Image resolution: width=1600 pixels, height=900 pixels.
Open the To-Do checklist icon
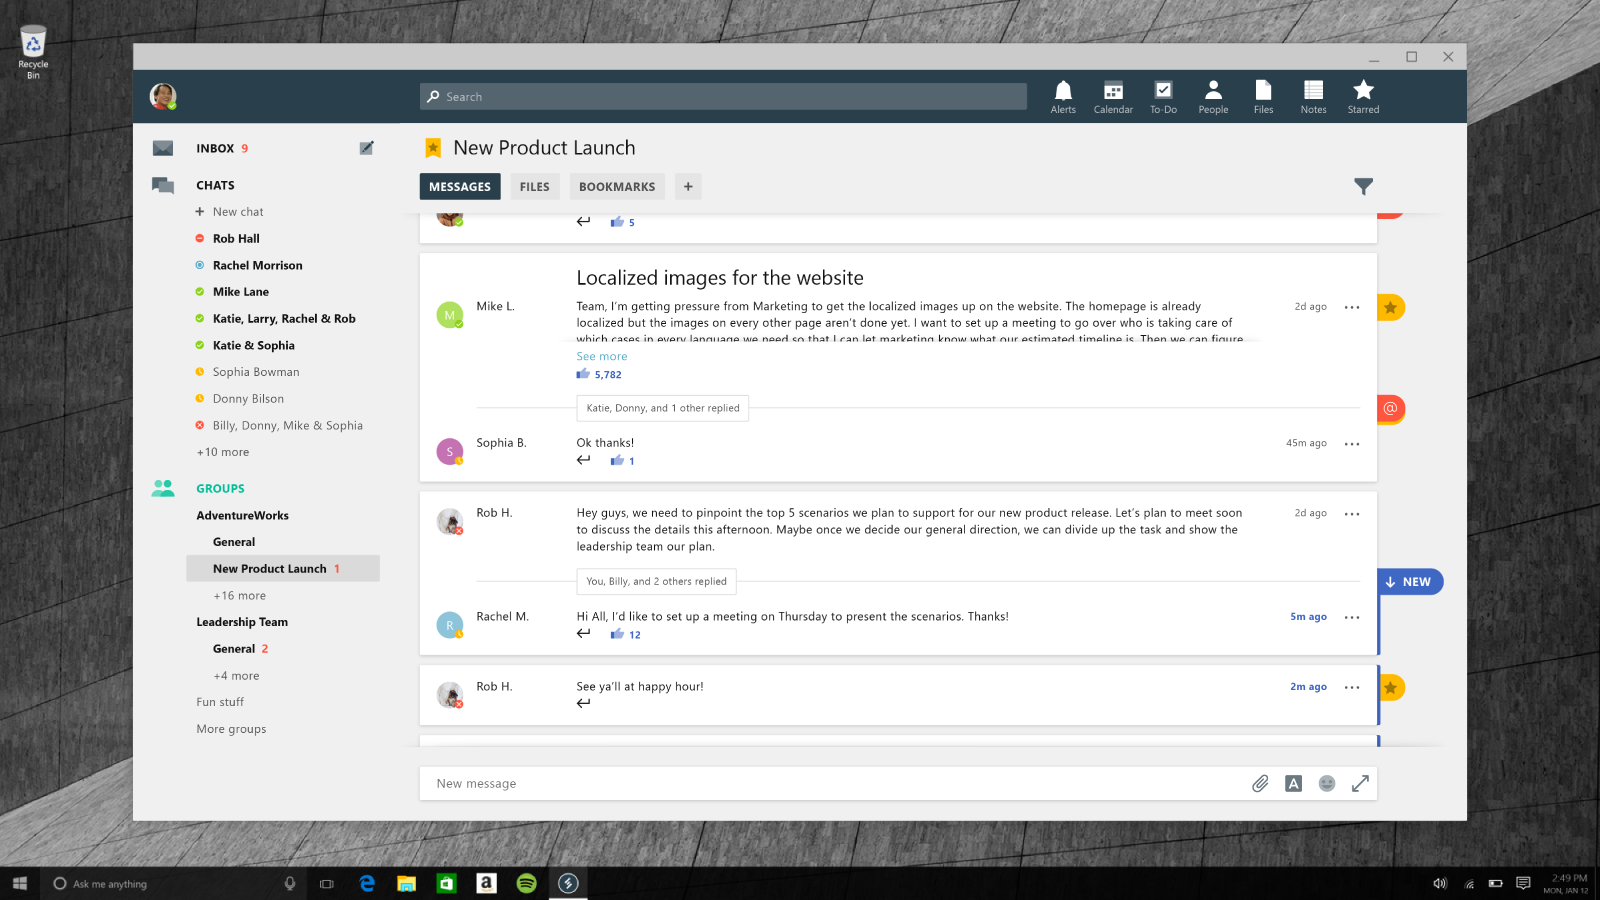click(1163, 96)
